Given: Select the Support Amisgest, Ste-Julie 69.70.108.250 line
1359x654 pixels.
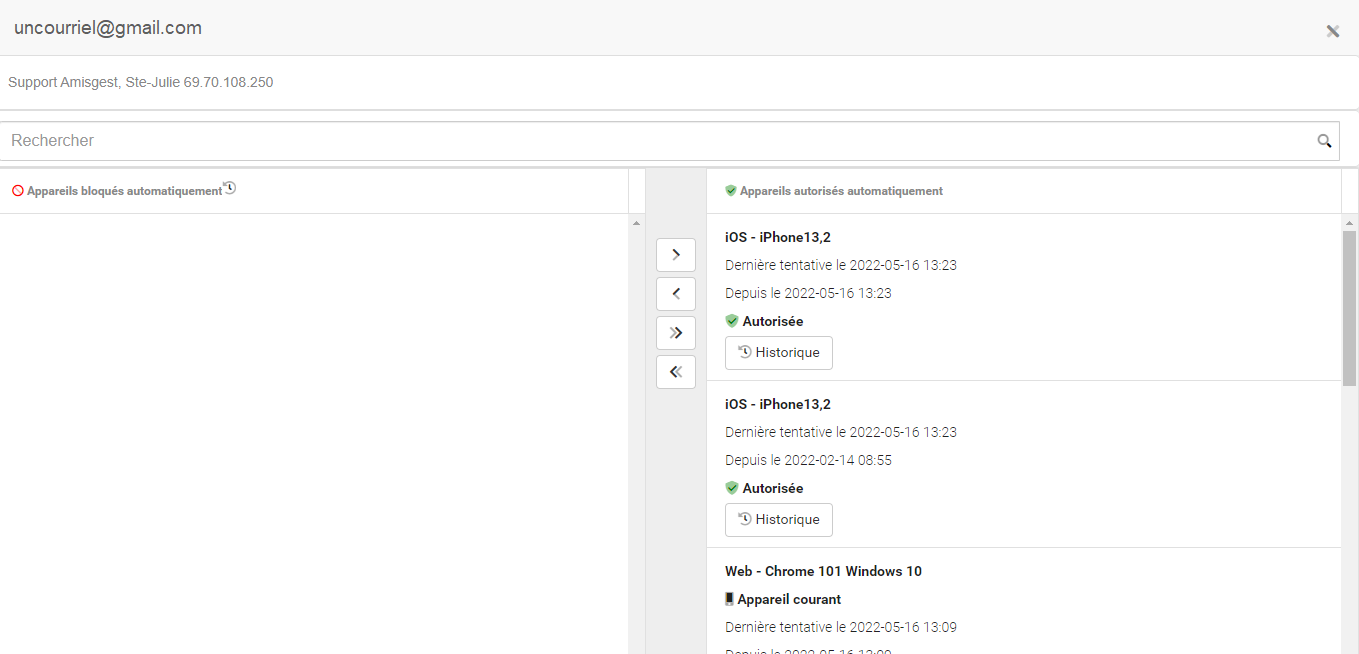Looking at the screenshot, I should pos(141,82).
